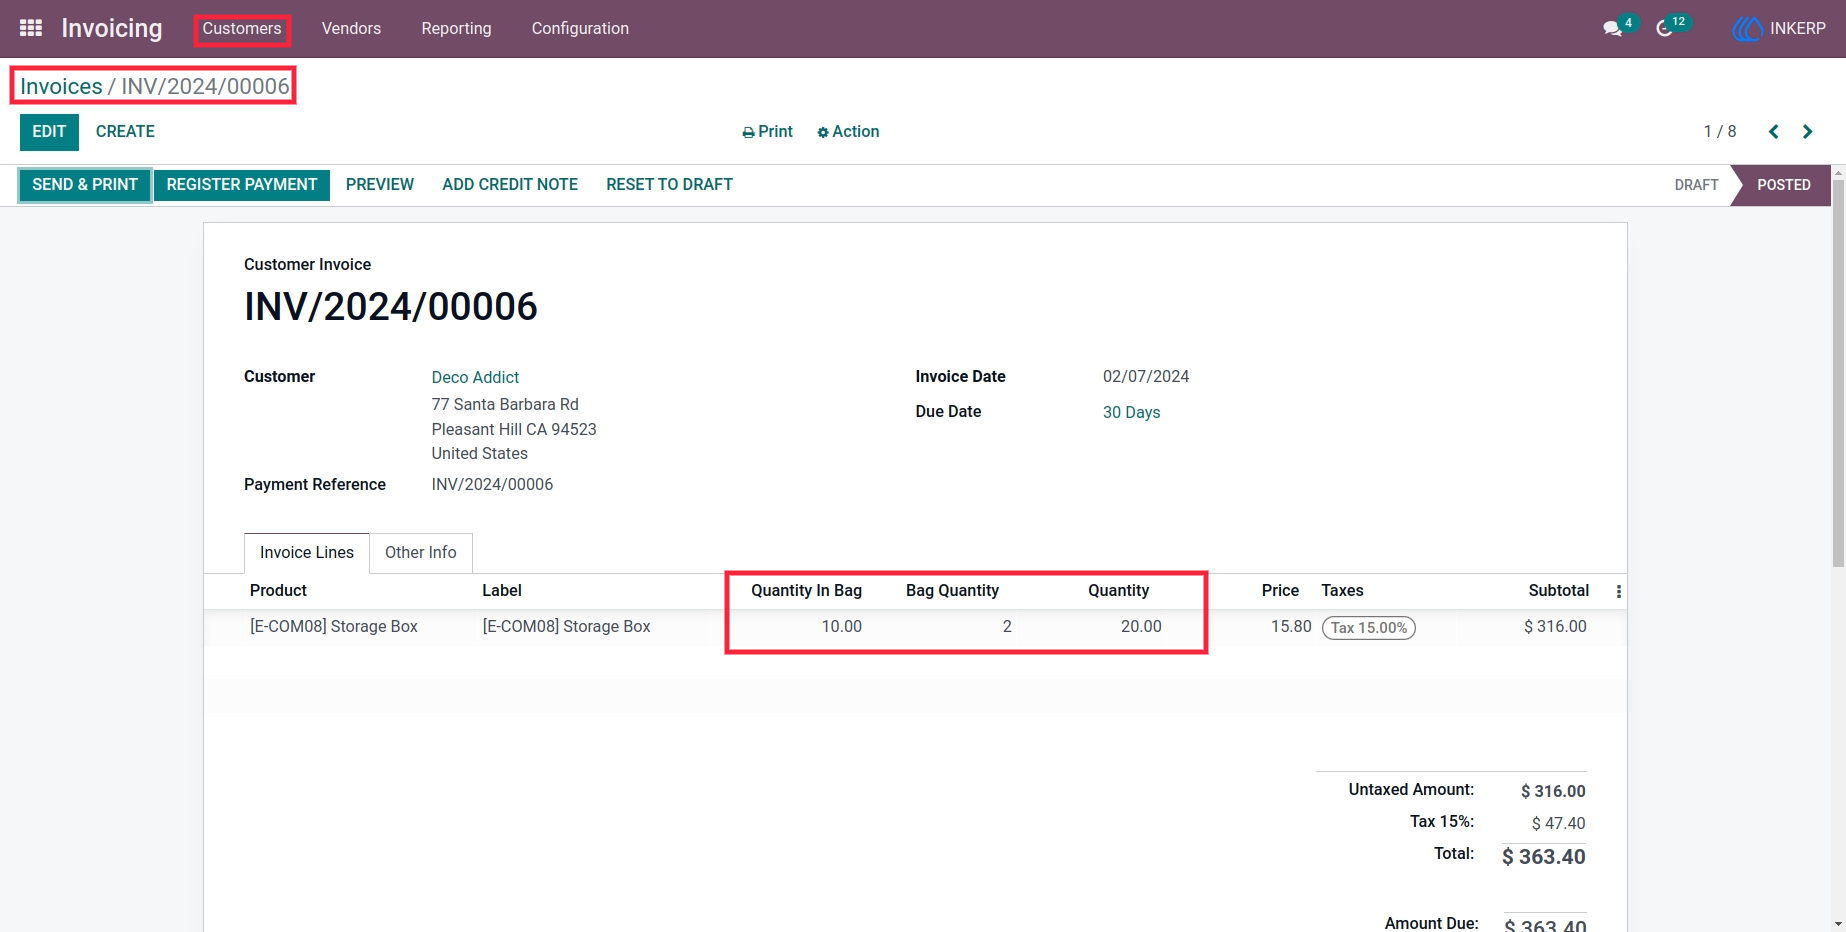Sort by the Product column header
This screenshot has height=932, width=1846.
278,591
